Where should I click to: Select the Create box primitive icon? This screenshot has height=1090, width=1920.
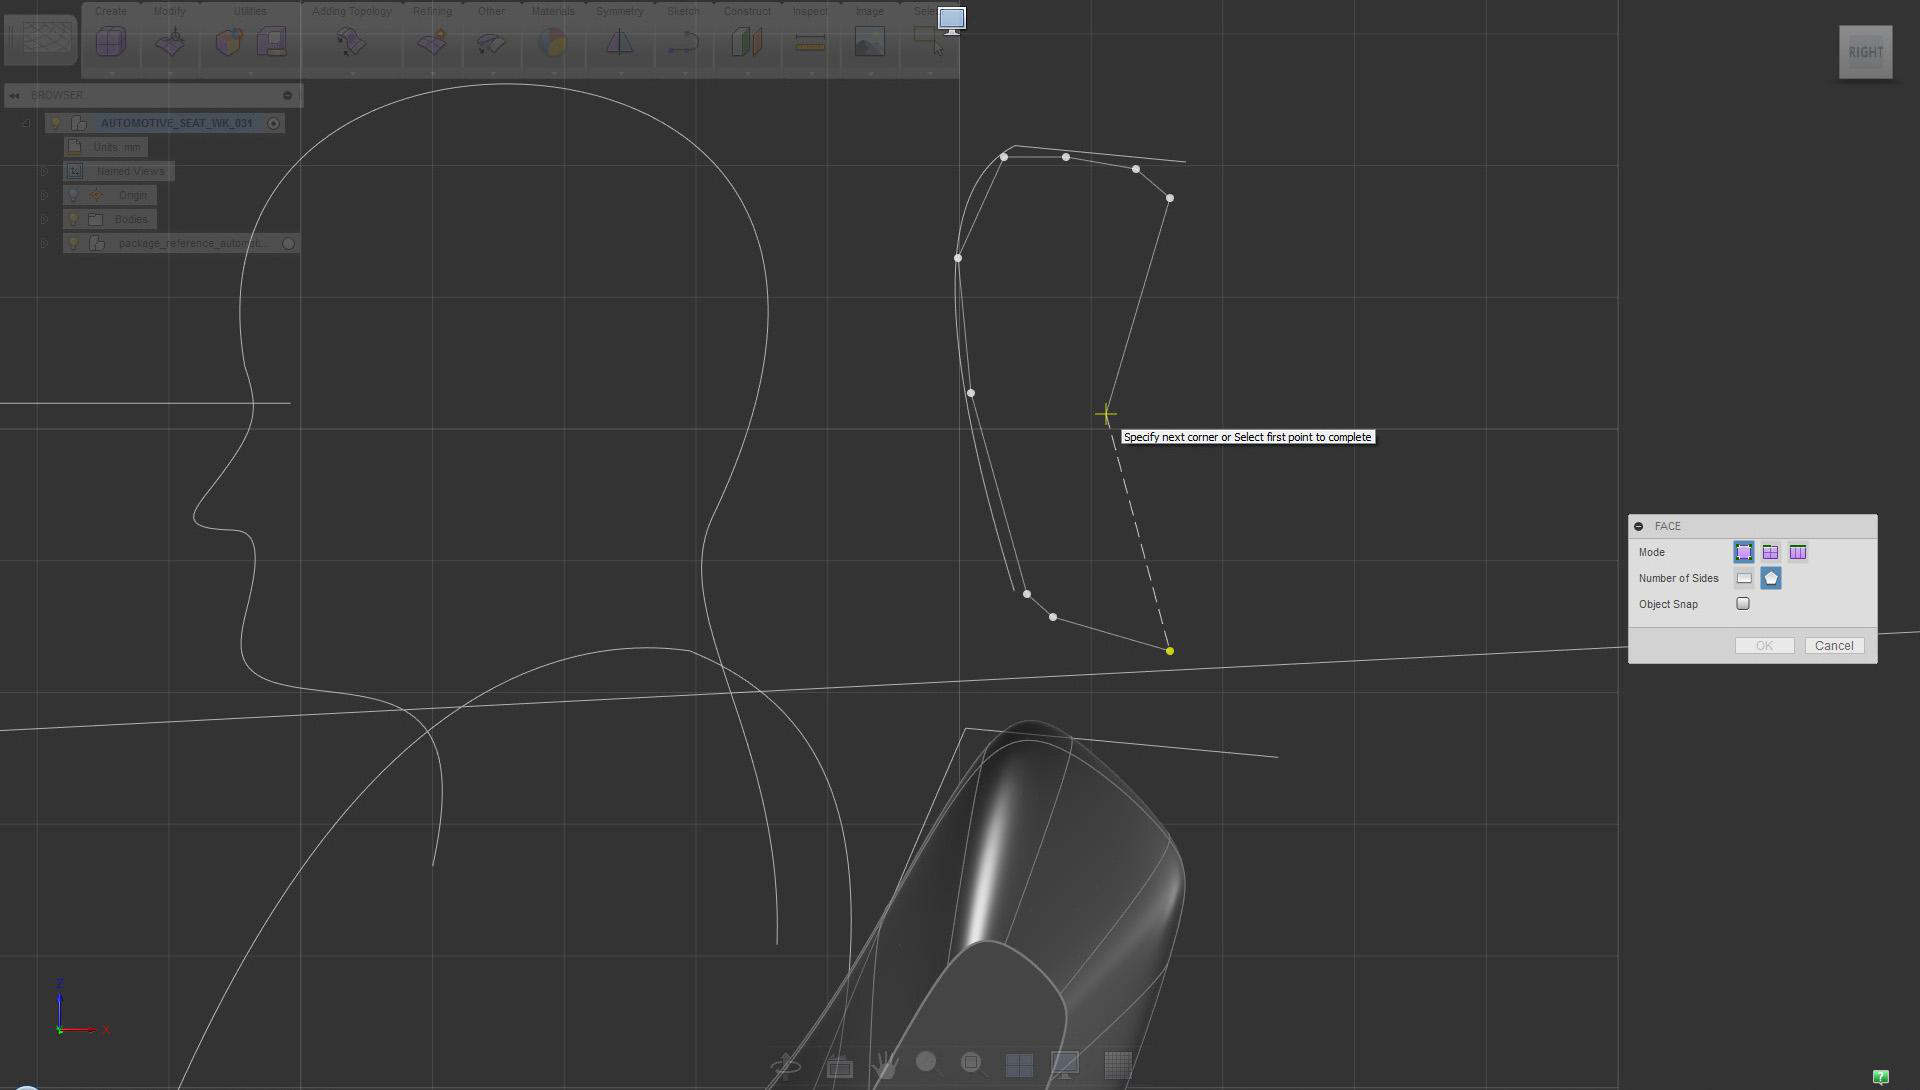coord(111,42)
